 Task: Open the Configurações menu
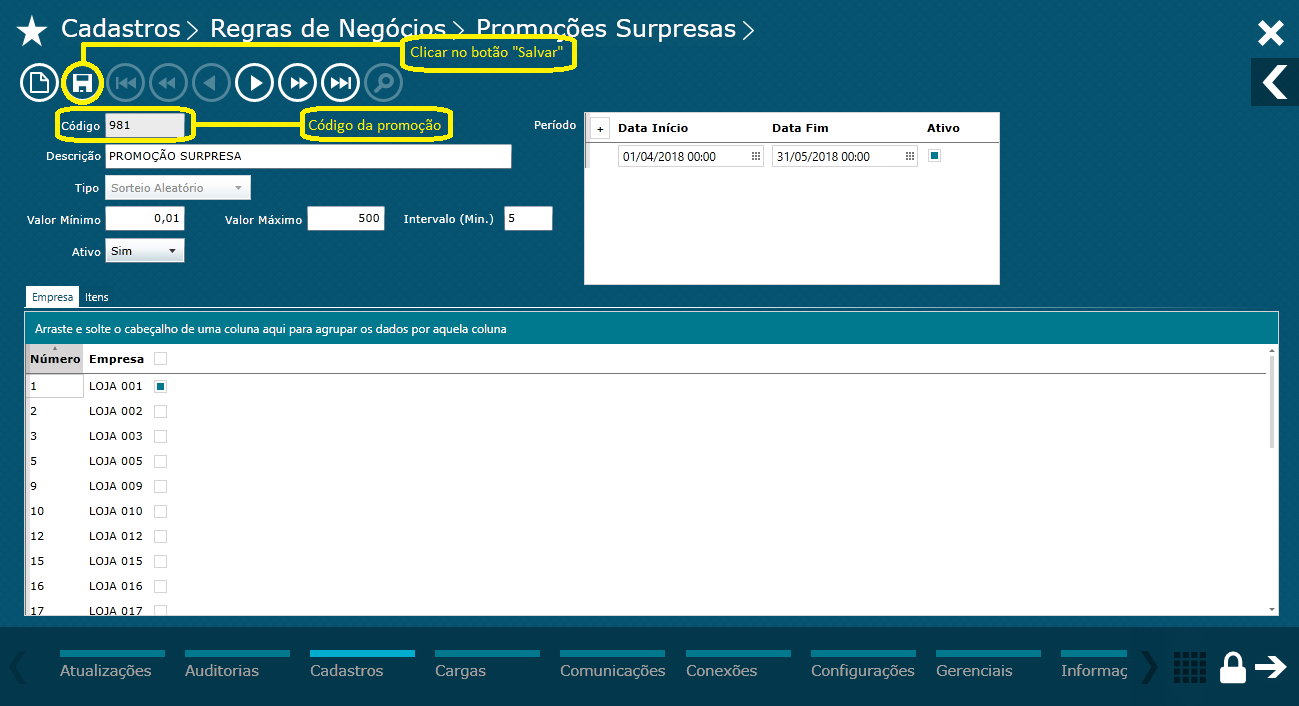[x=863, y=667]
